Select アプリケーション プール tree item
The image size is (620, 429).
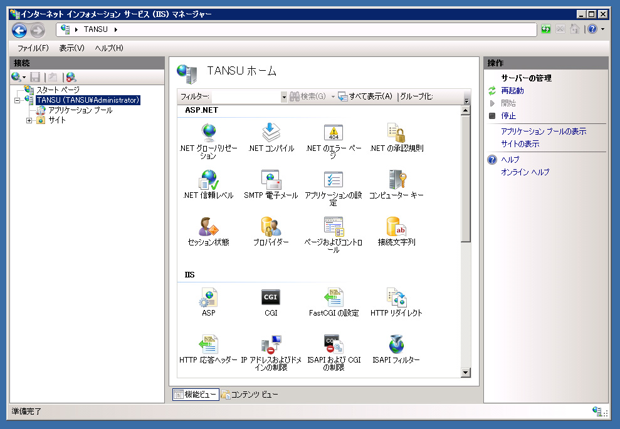click(80, 110)
